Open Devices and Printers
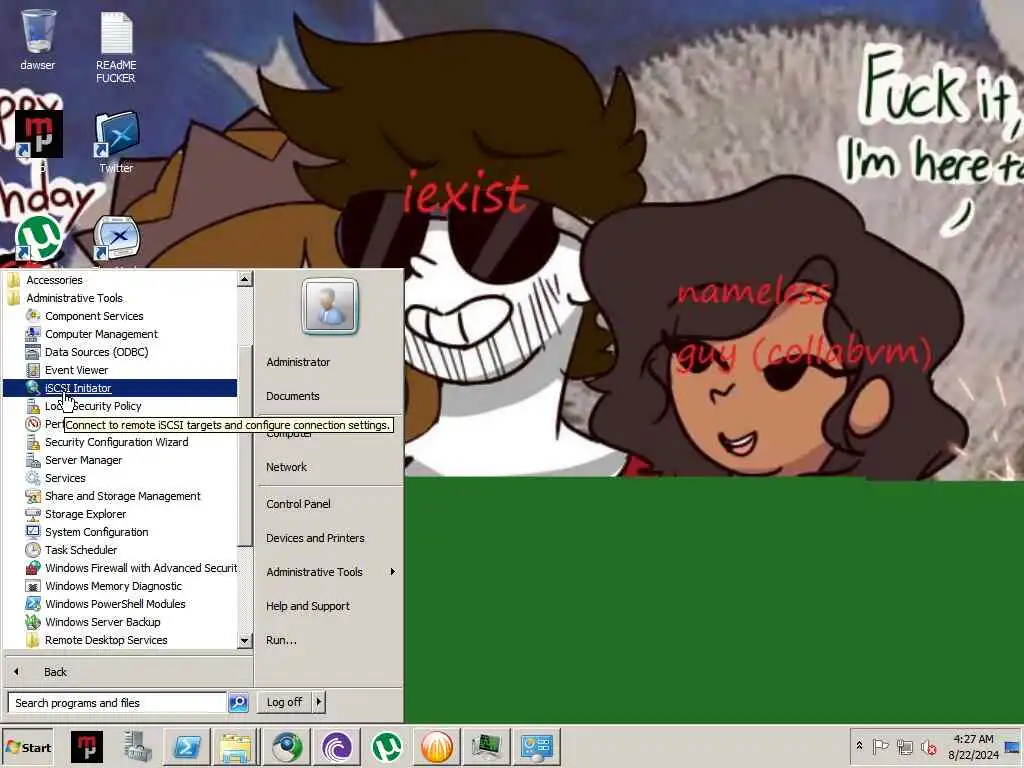The width and height of the screenshot is (1024, 768). tap(315, 538)
